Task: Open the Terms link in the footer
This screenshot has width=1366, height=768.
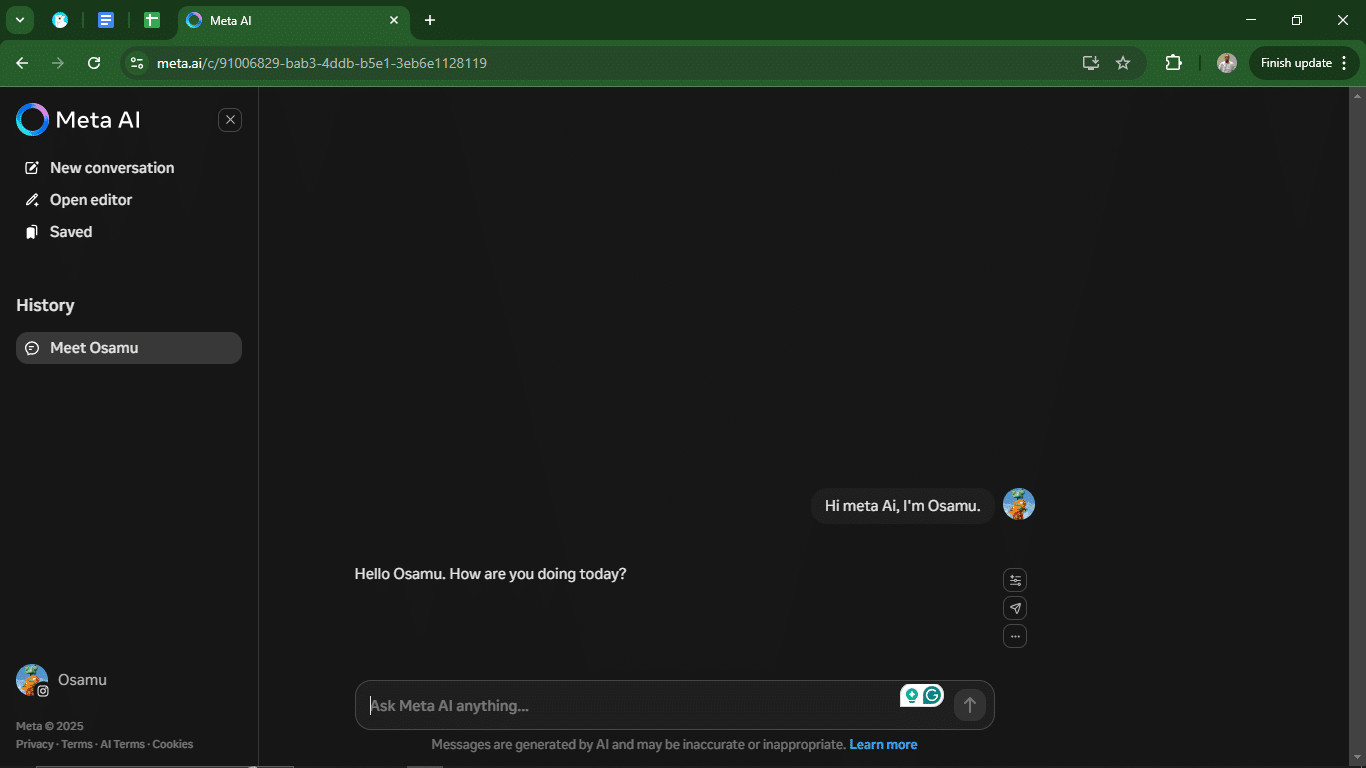Action: coord(77,744)
